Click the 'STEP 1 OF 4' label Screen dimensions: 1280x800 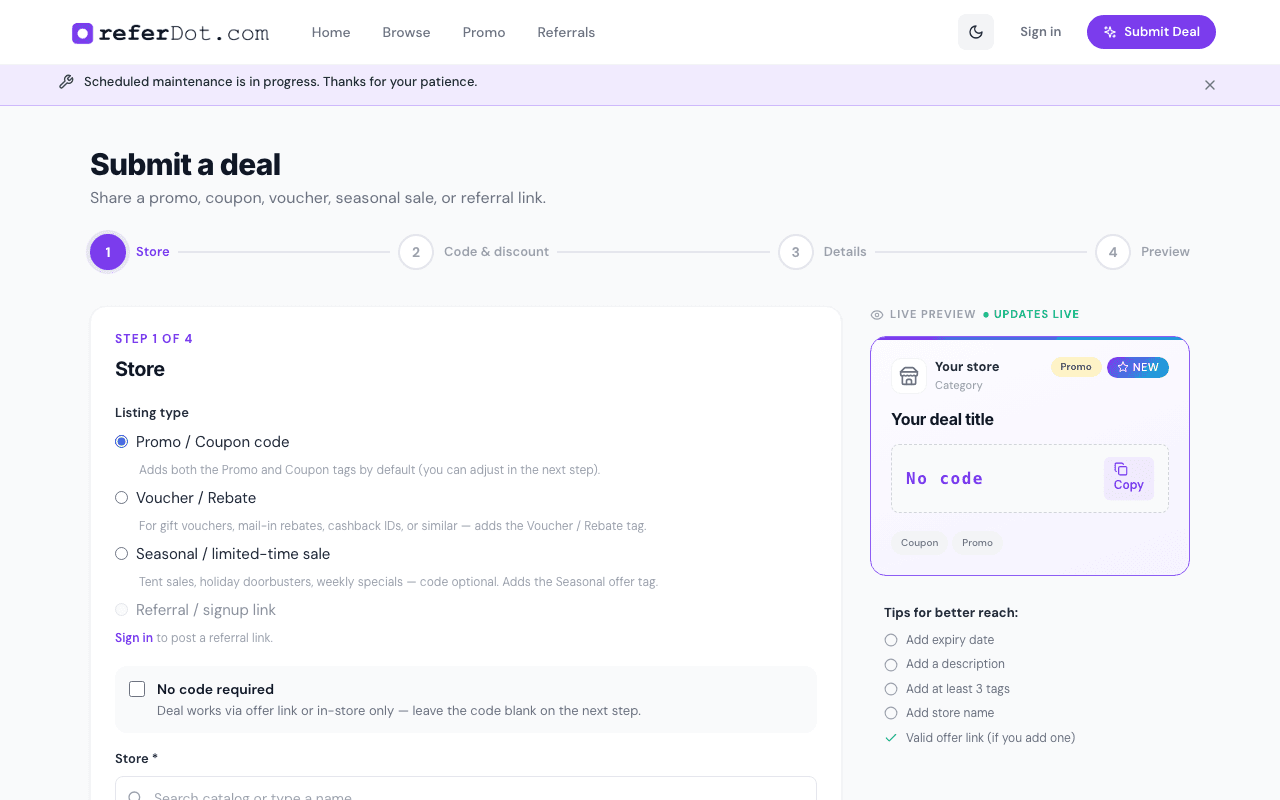click(x=154, y=339)
